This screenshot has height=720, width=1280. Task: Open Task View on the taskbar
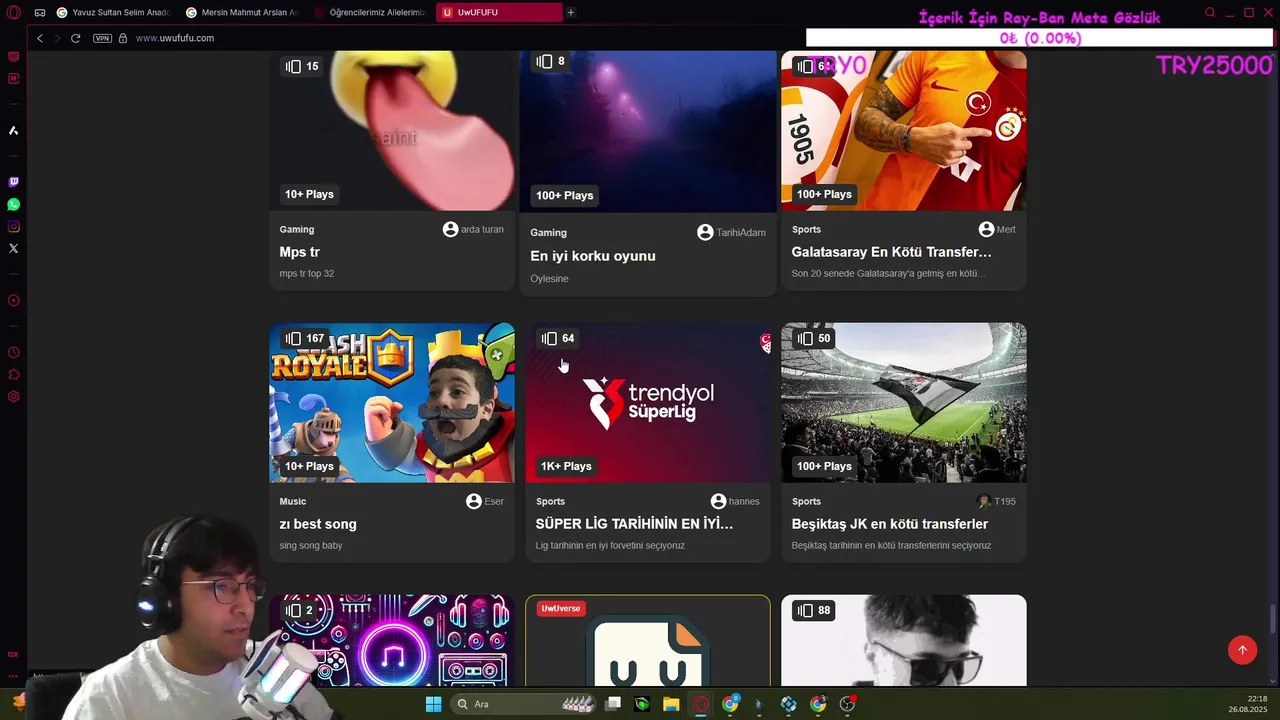[613, 704]
